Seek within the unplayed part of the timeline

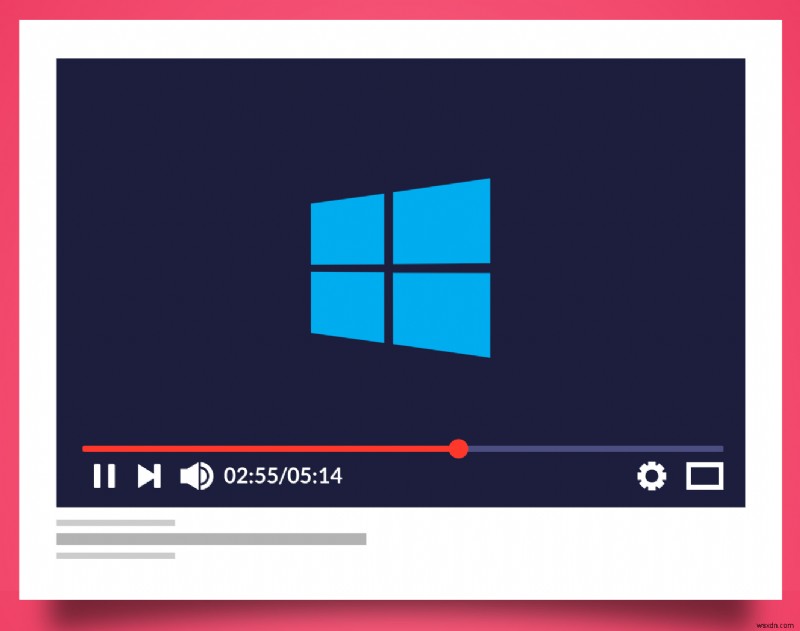[x=595, y=449]
